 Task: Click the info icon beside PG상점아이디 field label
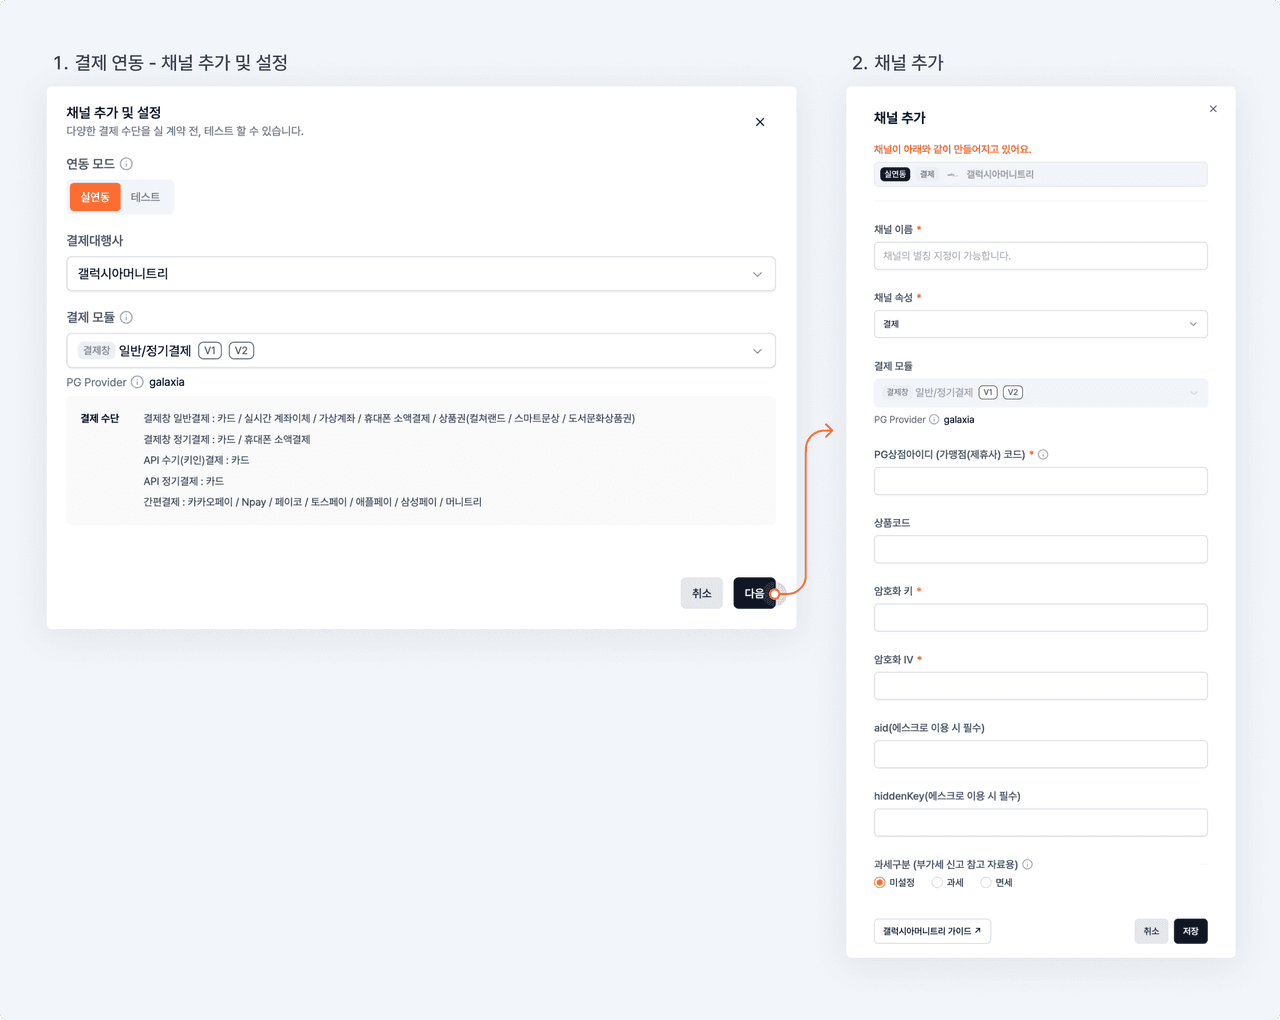point(1043,454)
